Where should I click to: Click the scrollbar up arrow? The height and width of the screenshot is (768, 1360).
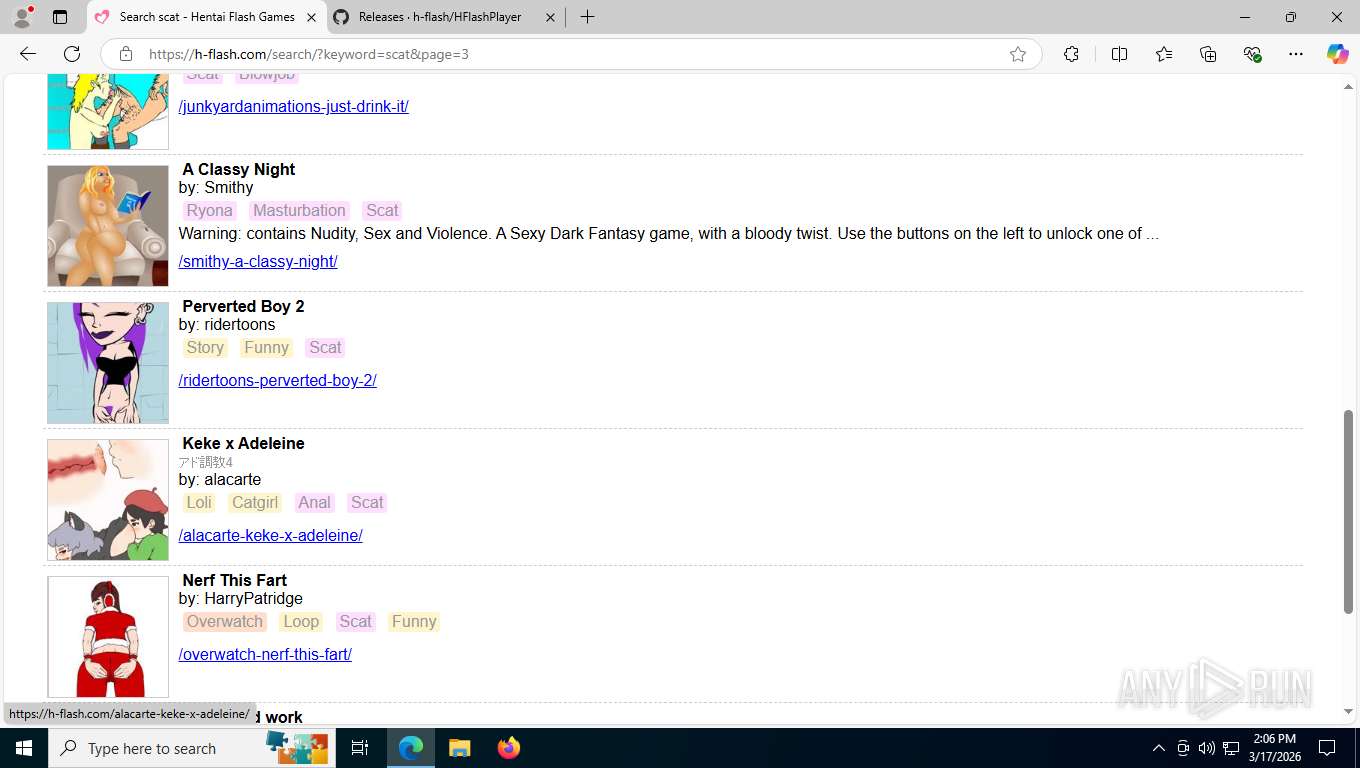pos(1348,87)
